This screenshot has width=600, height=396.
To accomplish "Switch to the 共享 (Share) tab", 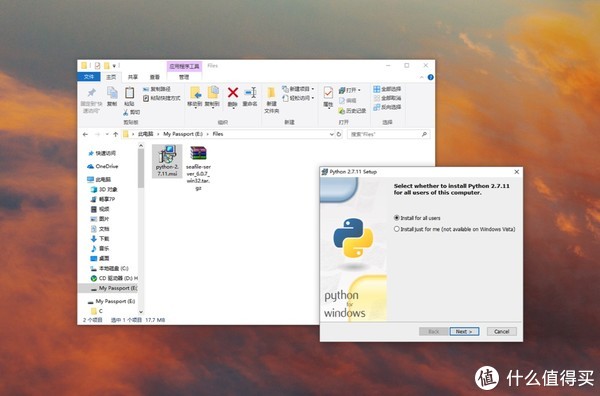I will [x=133, y=77].
